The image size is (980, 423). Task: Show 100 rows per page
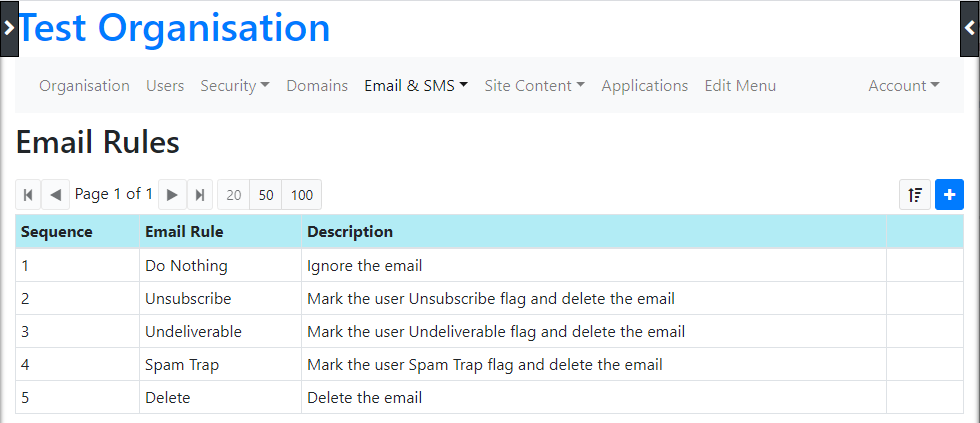pyautogui.click(x=302, y=195)
